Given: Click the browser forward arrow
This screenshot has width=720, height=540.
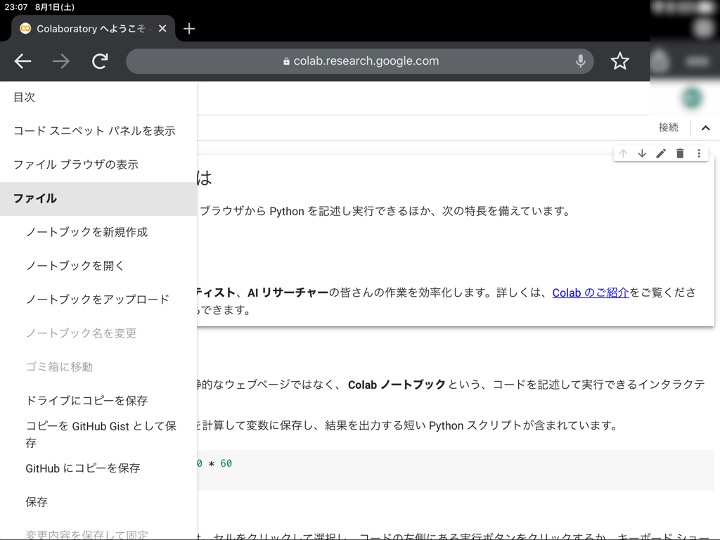Looking at the screenshot, I should point(61,61).
